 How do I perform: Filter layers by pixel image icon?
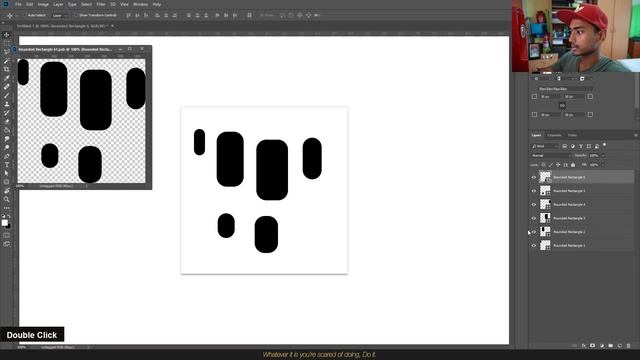click(564, 146)
